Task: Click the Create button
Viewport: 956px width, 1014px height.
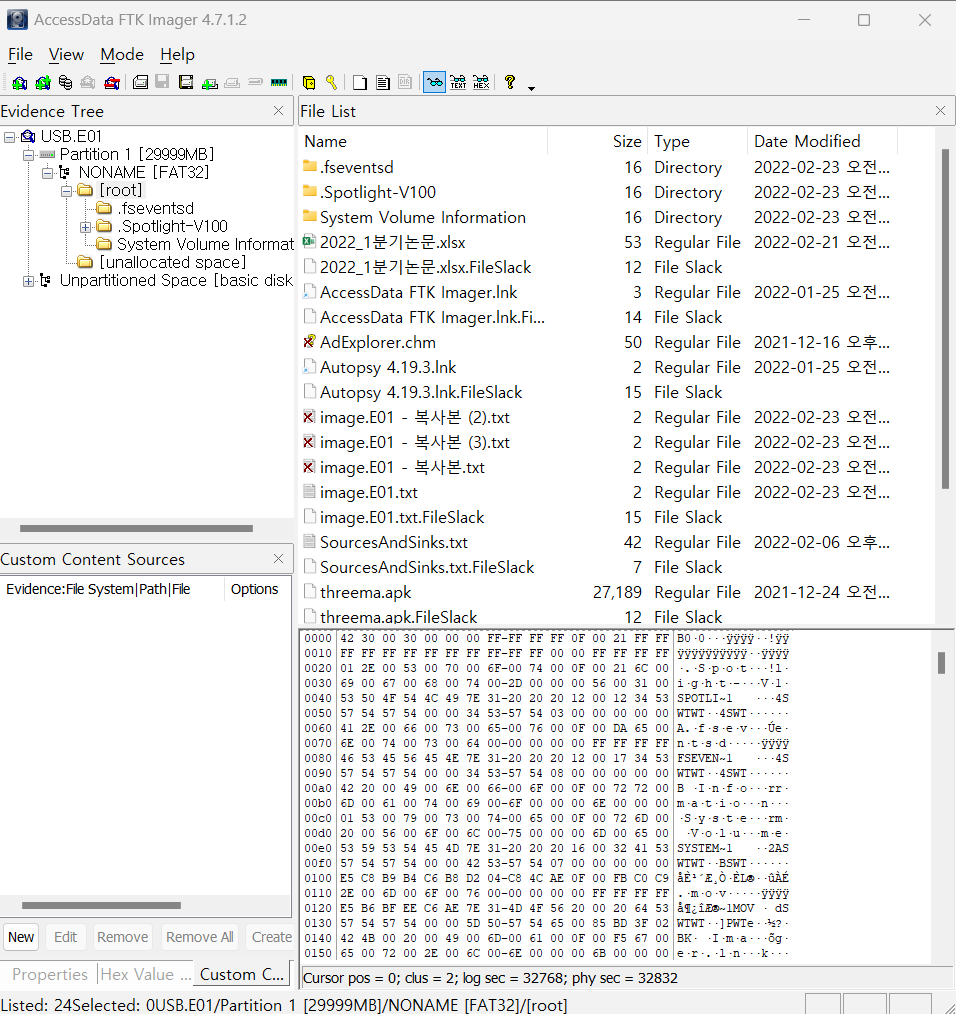Action: pos(272,937)
